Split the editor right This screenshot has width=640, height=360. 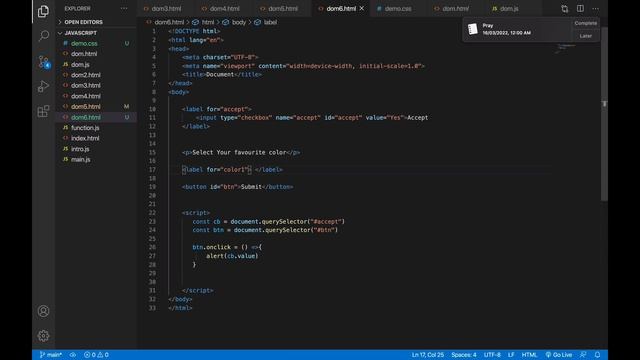click(580, 9)
